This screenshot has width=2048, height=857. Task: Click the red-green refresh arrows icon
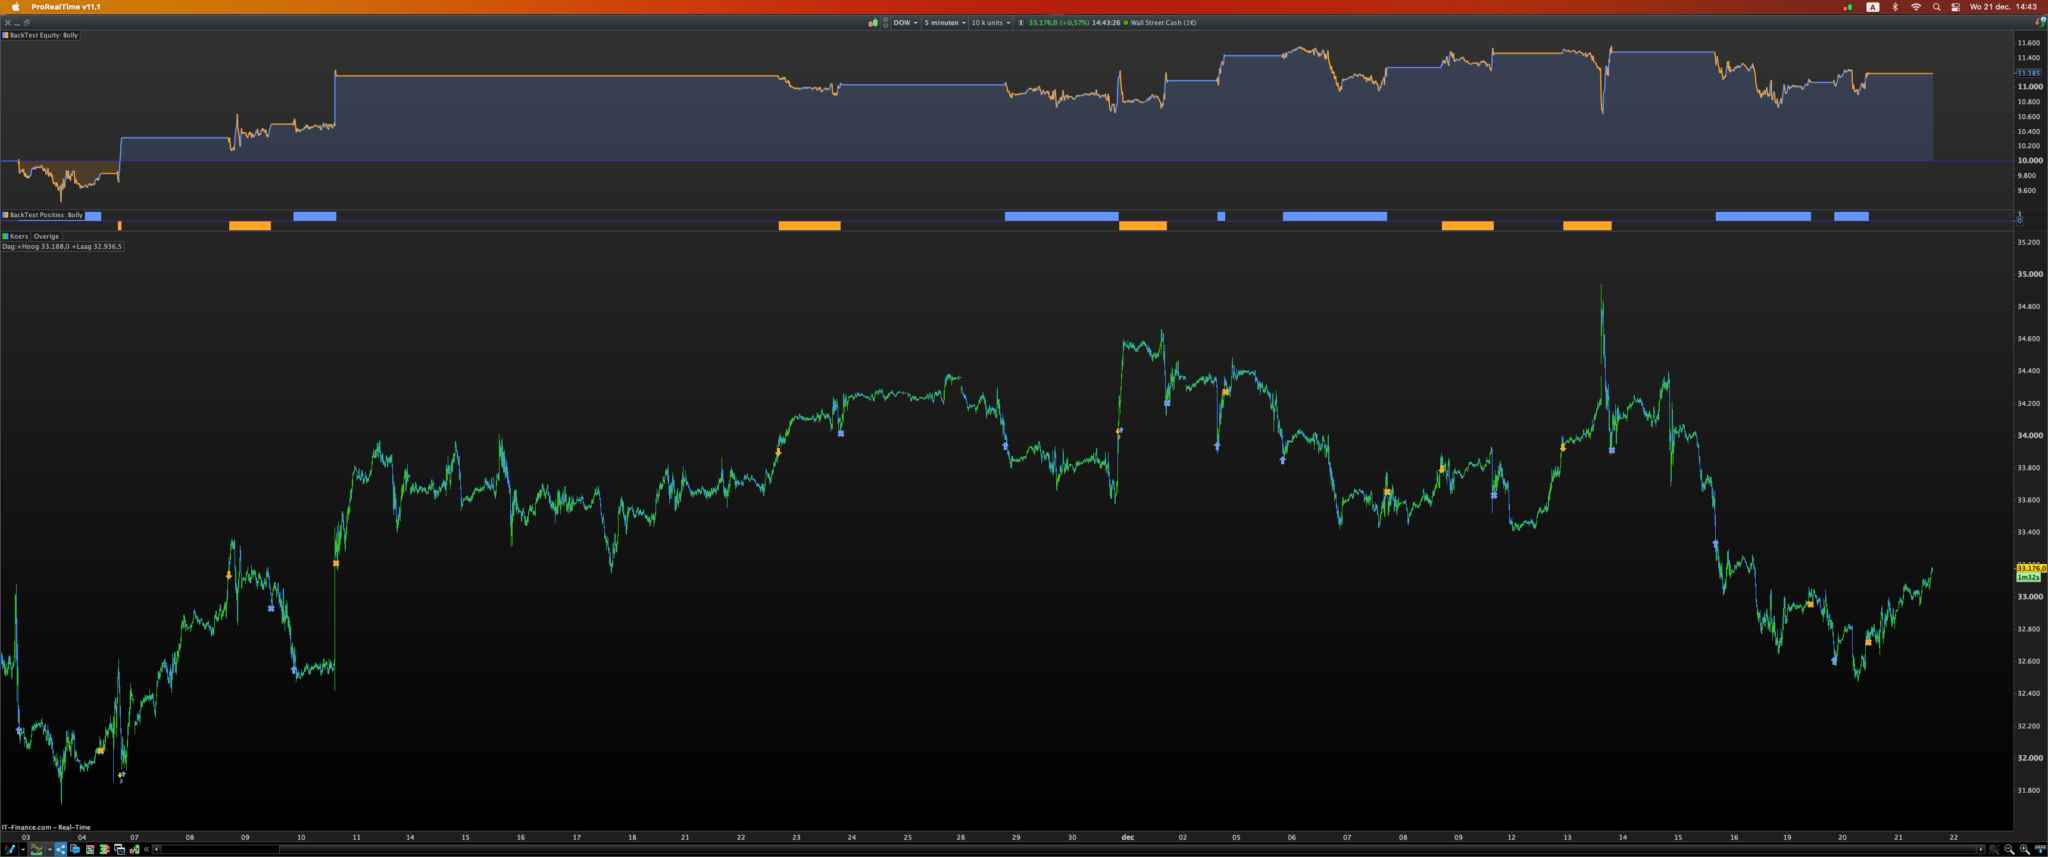click(x=2041, y=22)
